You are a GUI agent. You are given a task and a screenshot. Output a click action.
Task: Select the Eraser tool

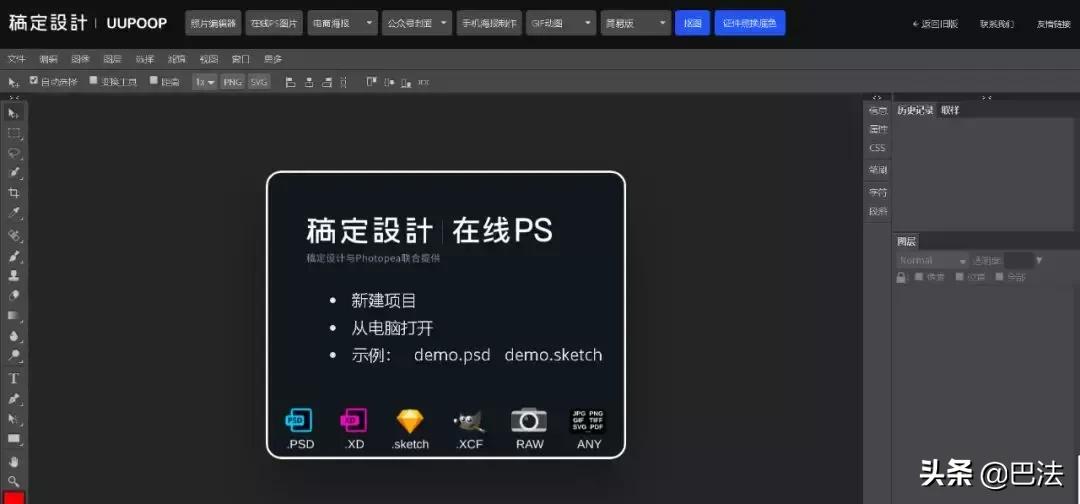point(14,295)
